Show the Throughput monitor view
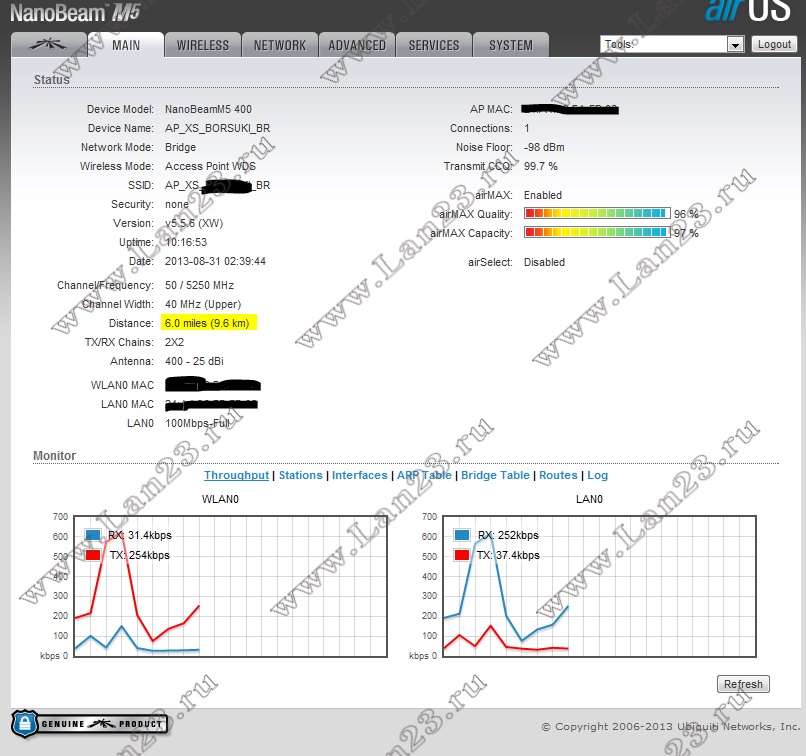This screenshot has width=806, height=756. [x=236, y=475]
